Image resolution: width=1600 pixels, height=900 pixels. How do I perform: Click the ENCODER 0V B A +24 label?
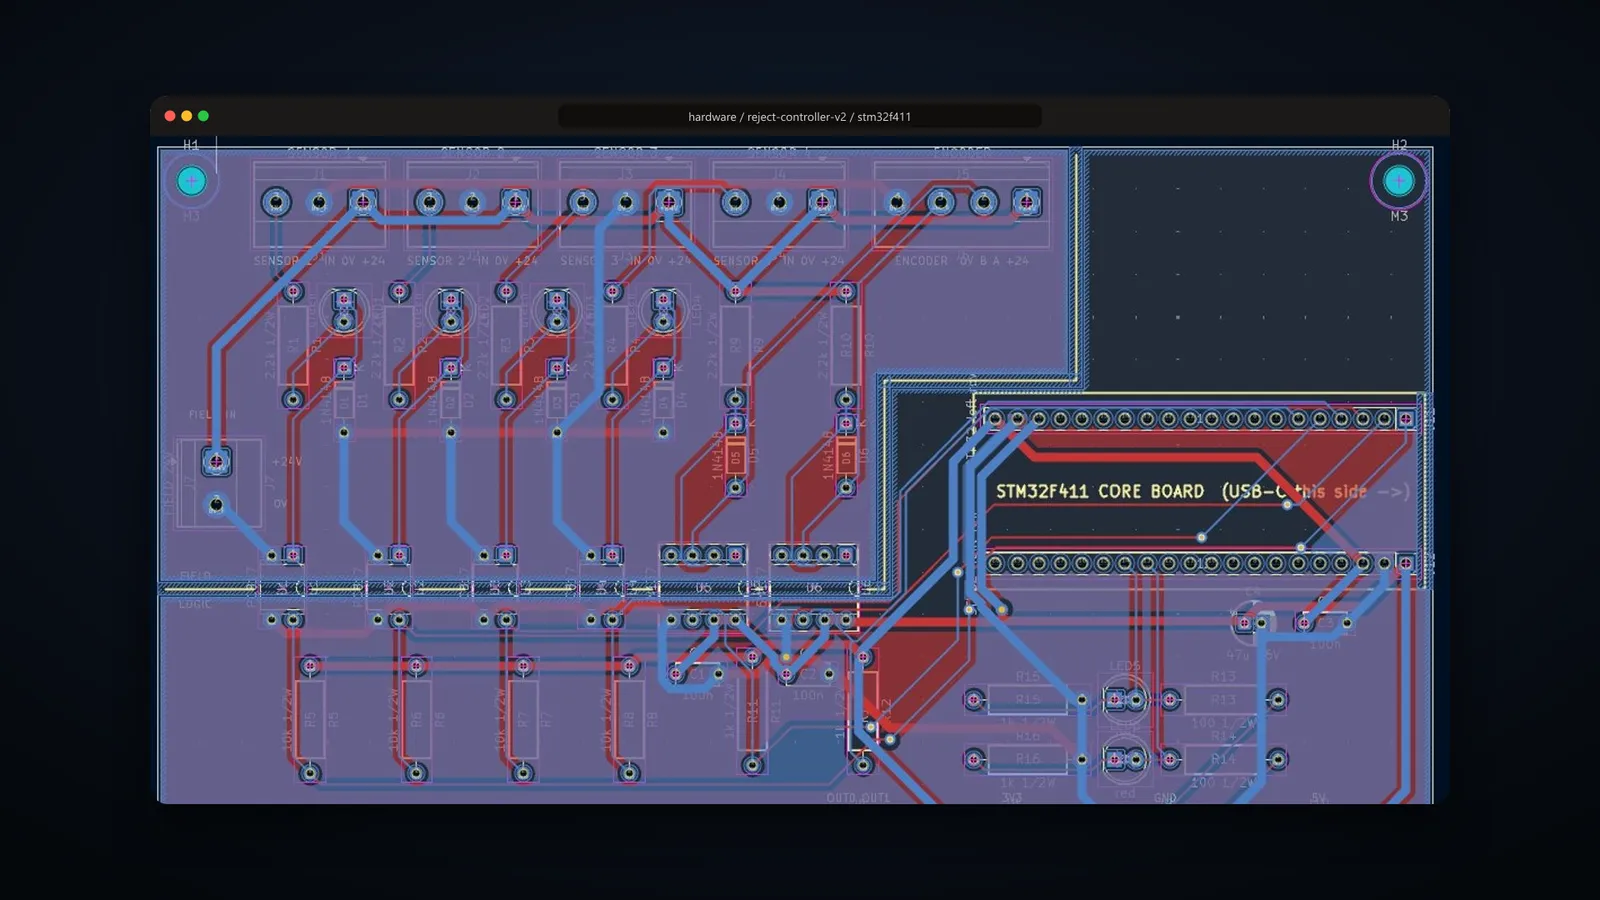961,260
